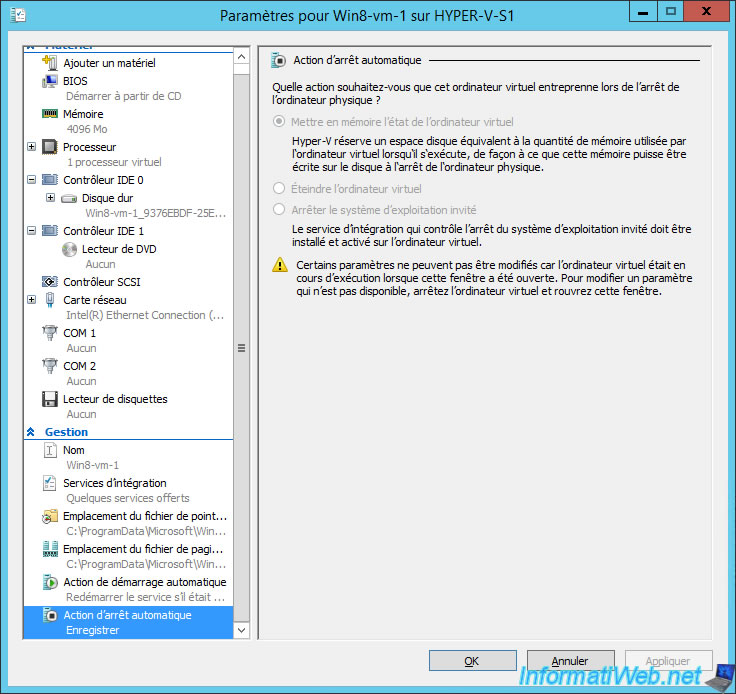Click the Contrôleur IDE 1 icon
The width and height of the screenshot is (736, 694).
(x=50, y=231)
